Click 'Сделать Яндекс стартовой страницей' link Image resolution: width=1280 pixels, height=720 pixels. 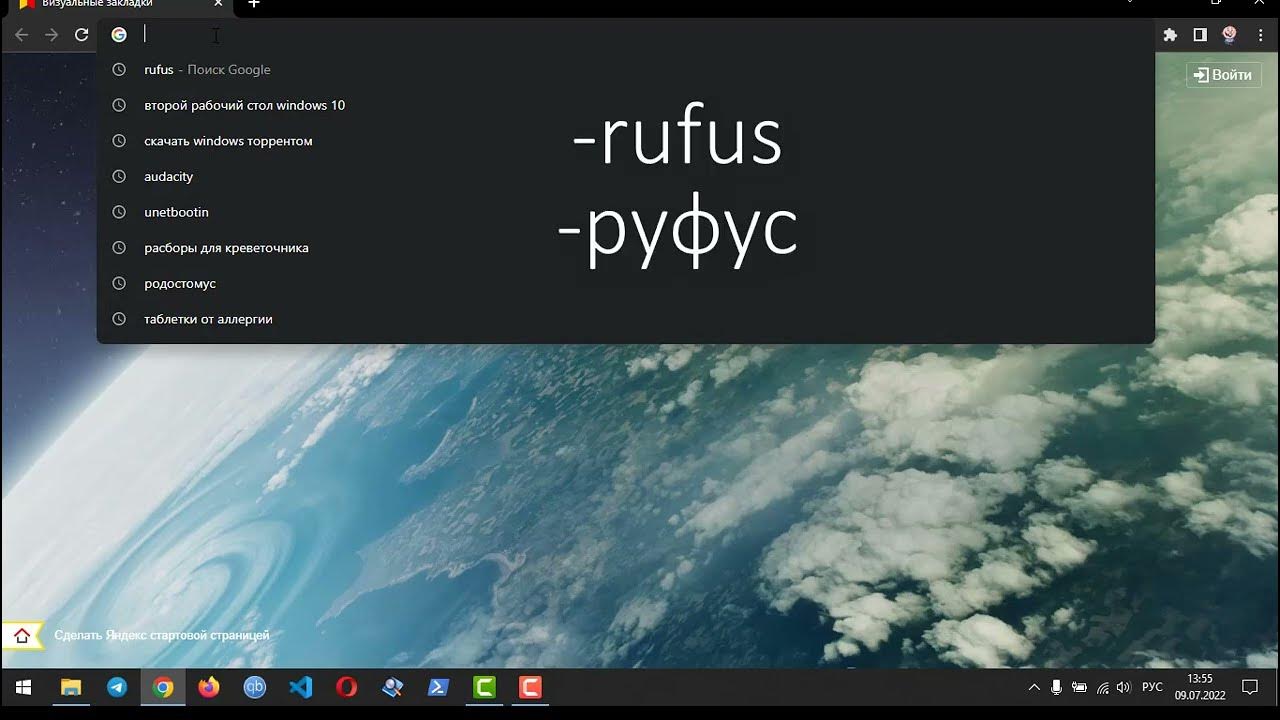tap(162, 635)
